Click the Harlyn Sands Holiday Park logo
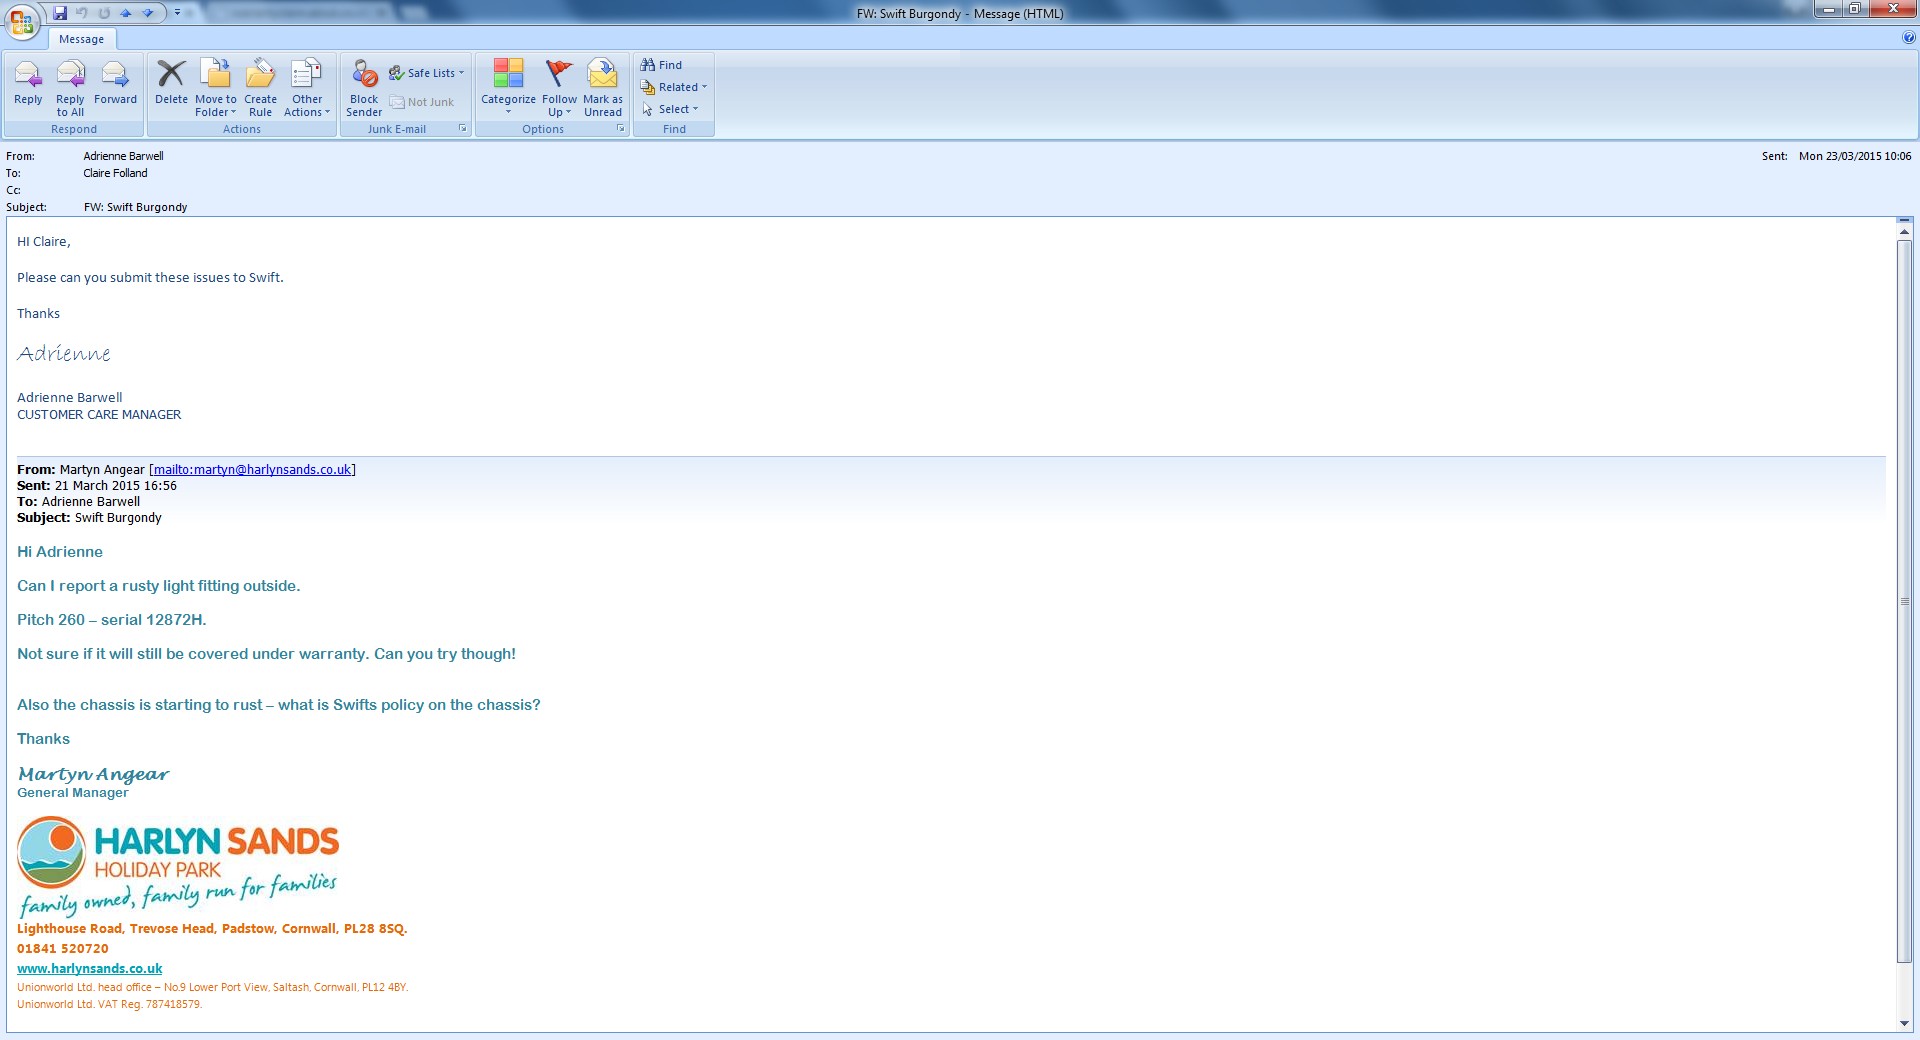 pos(178,866)
